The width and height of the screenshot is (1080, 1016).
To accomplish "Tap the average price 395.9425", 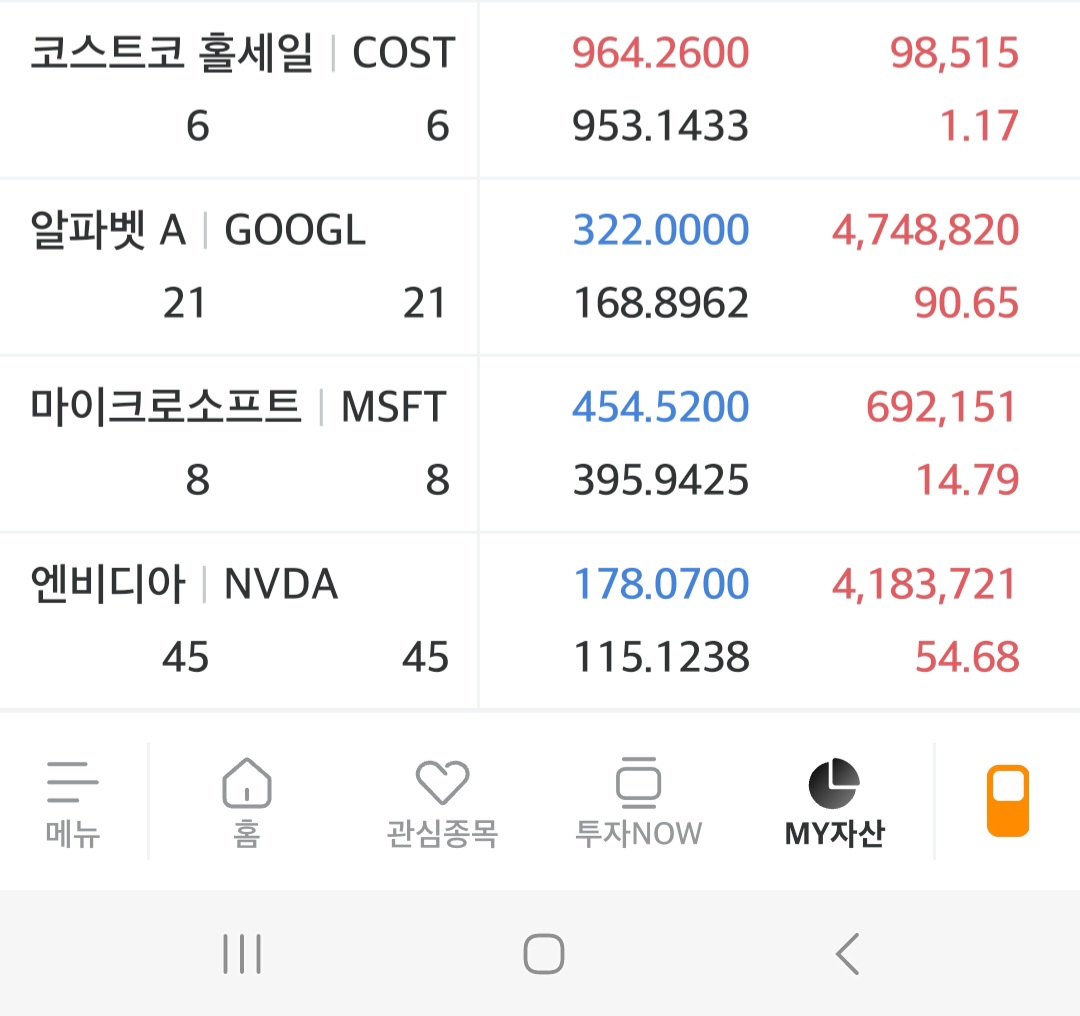I will click(x=661, y=480).
